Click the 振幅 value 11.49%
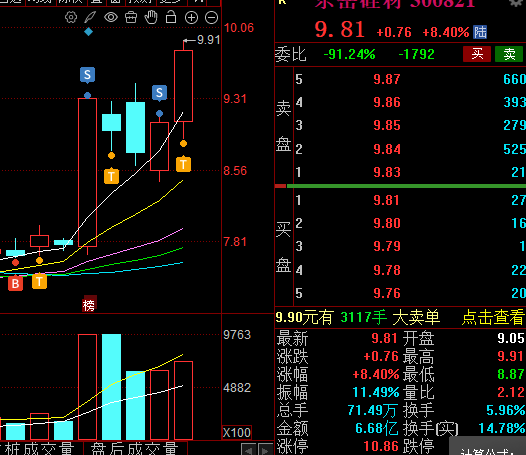Viewport: 526px width, 455px height. tap(376, 392)
